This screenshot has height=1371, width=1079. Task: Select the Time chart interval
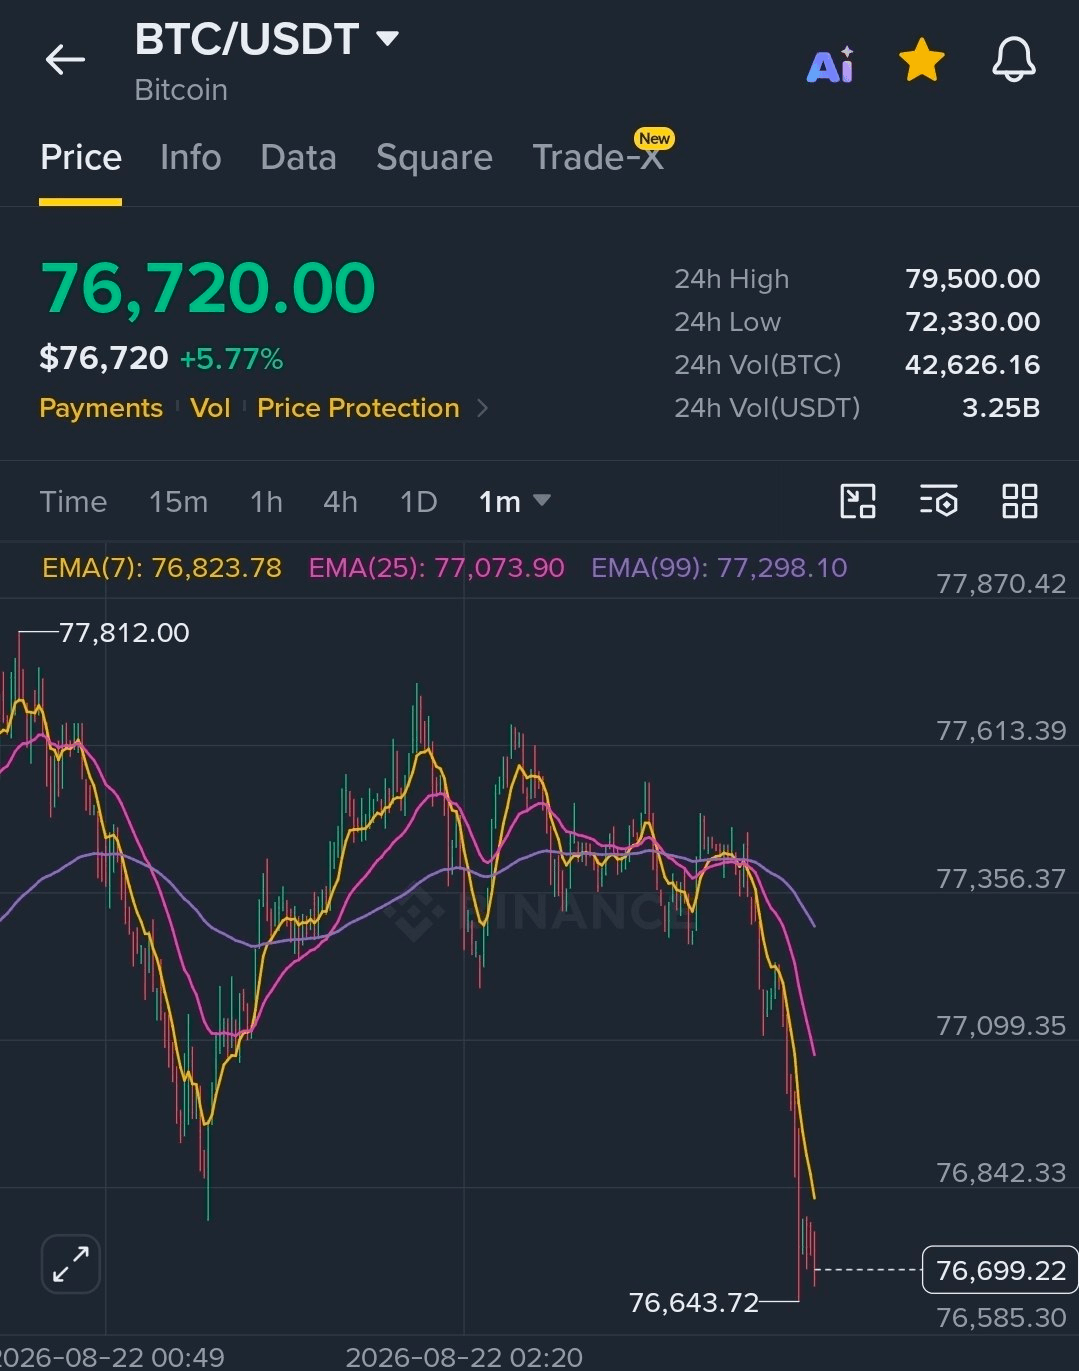(73, 501)
